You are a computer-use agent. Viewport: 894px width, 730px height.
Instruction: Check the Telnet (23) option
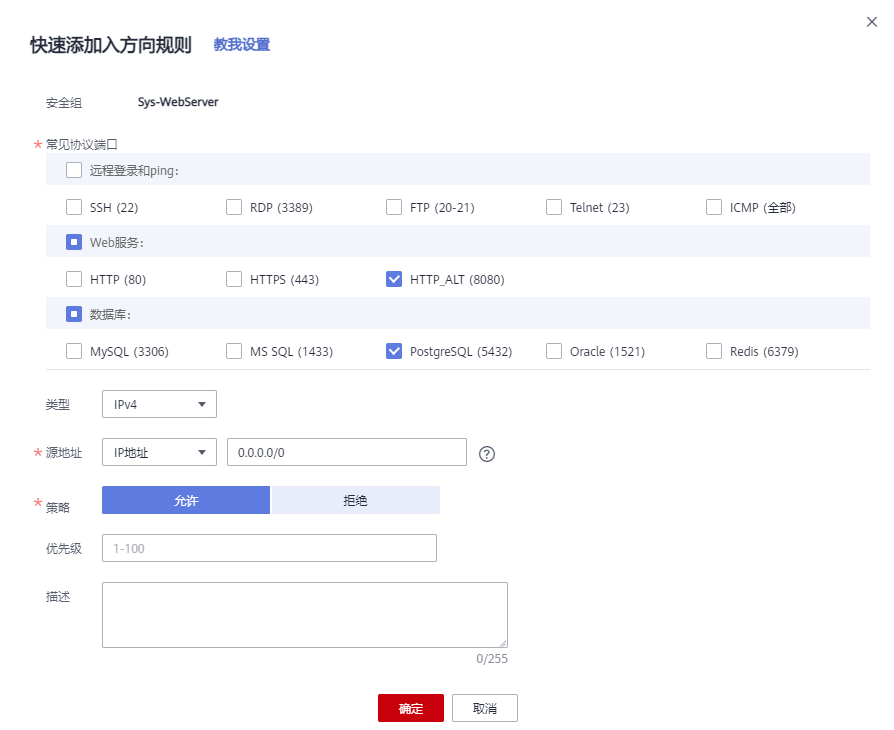tap(554, 207)
